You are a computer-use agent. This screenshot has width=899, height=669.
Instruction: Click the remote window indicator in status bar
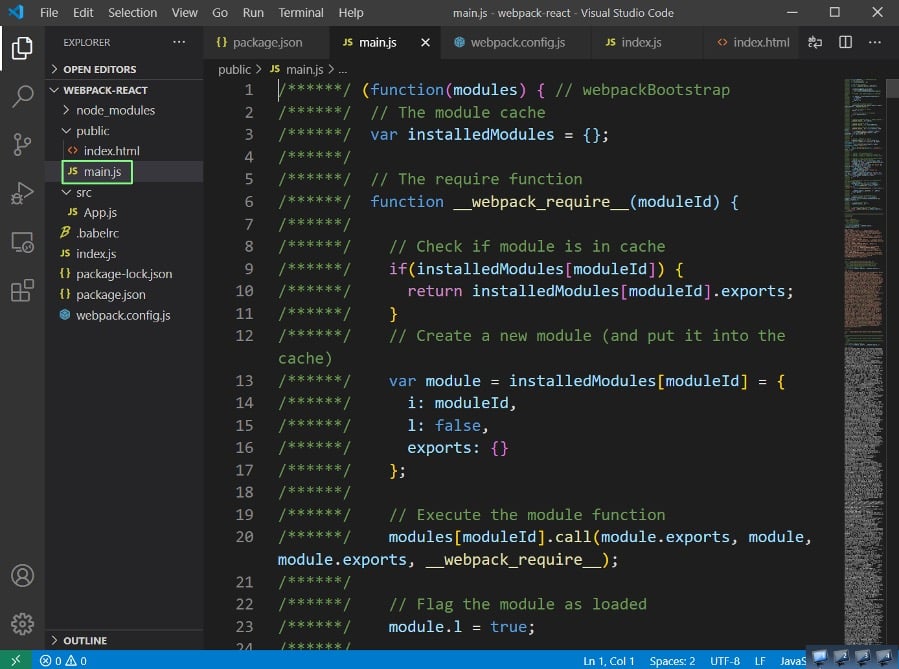[15, 660]
